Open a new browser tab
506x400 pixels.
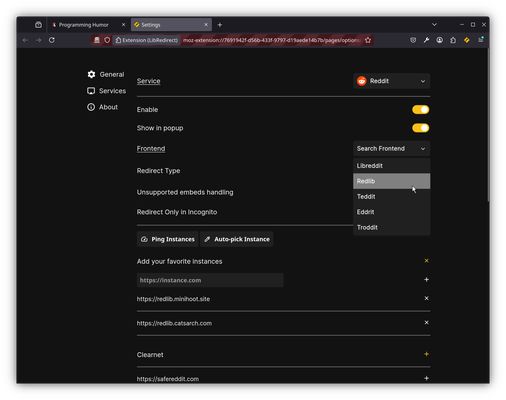pos(220,25)
